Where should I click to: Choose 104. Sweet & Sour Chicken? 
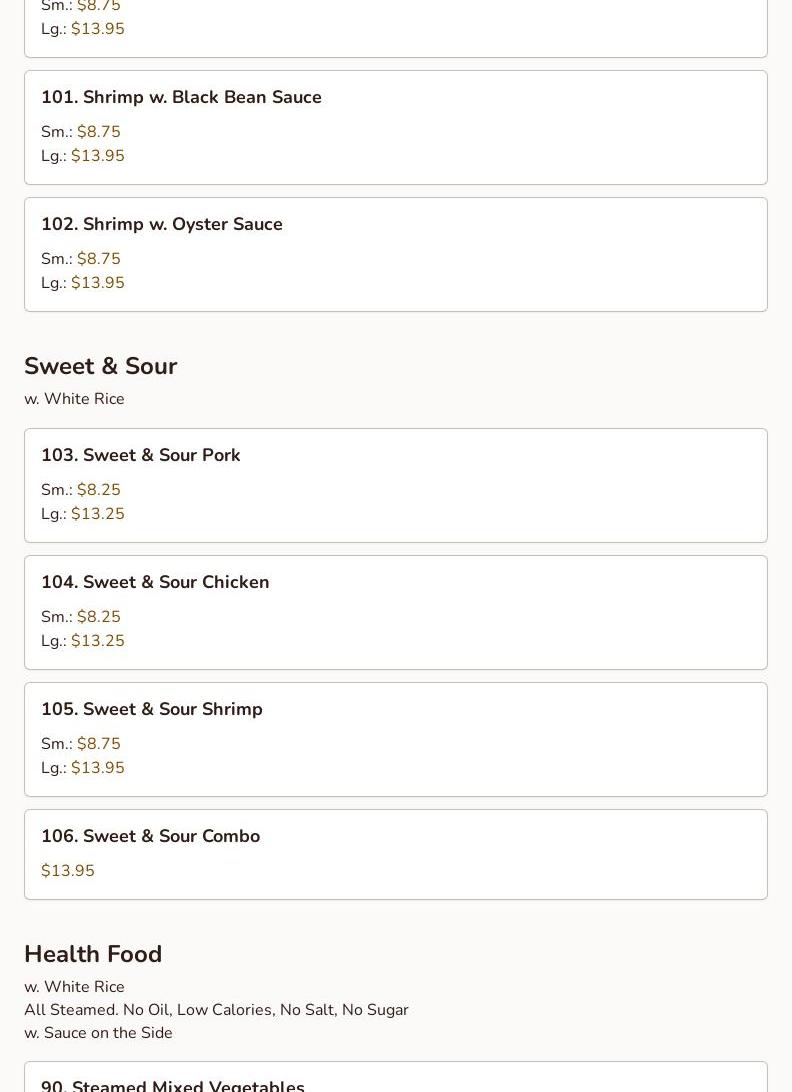(155, 582)
